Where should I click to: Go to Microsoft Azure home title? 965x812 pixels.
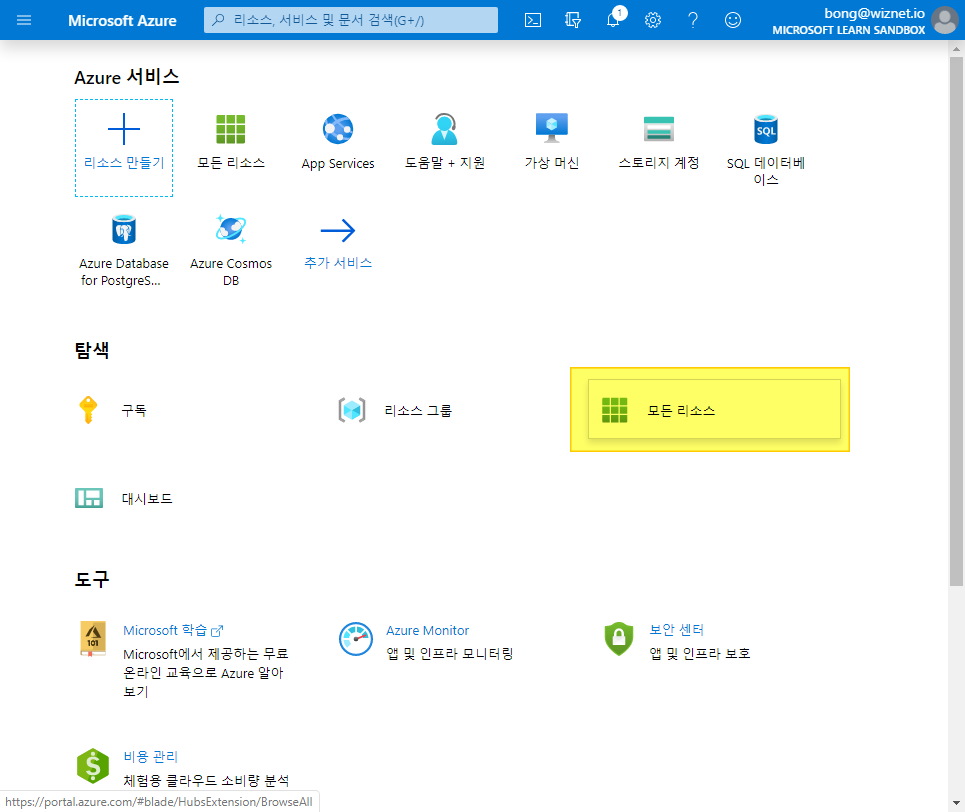tap(122, 20)
